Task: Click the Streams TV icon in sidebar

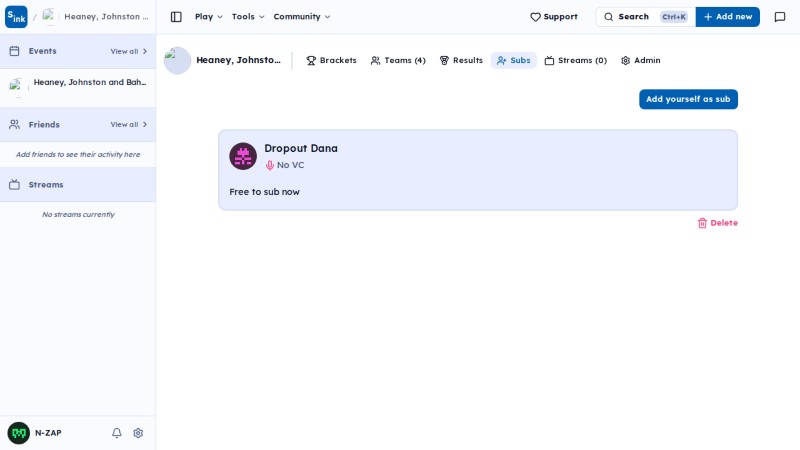Action: [14, 185]
